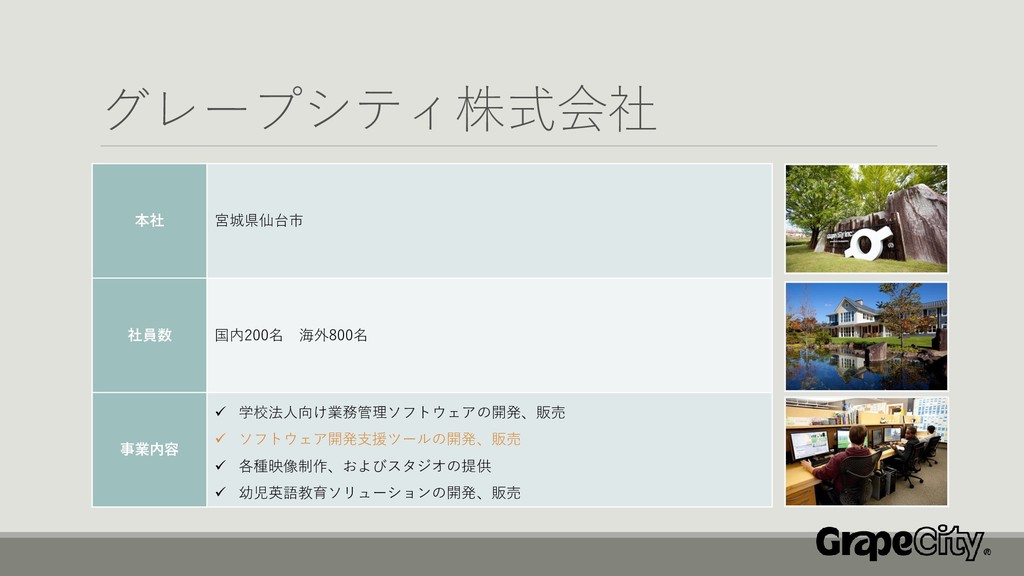Screen dimensions: 1024x576
Task: Click the 本社 header cell
Action: tap(150, 221)
